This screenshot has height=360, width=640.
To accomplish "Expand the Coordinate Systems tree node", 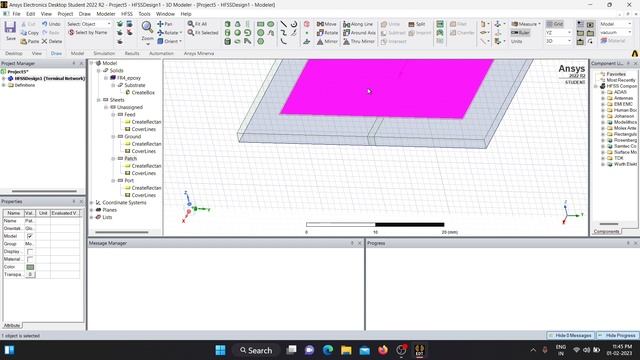I will [91, 203].
